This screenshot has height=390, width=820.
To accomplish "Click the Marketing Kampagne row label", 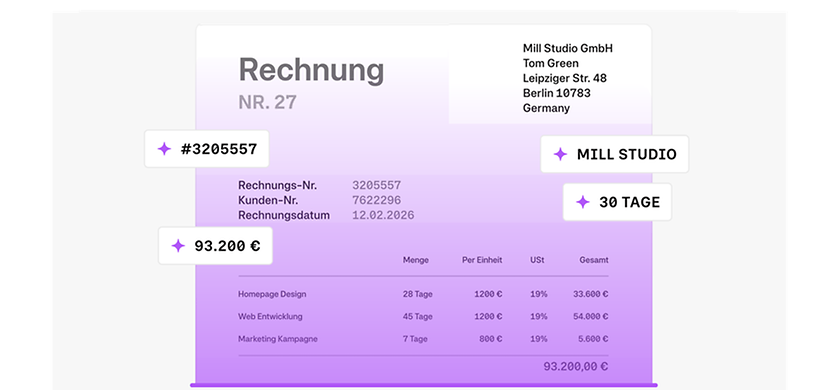I will (278, 339).
